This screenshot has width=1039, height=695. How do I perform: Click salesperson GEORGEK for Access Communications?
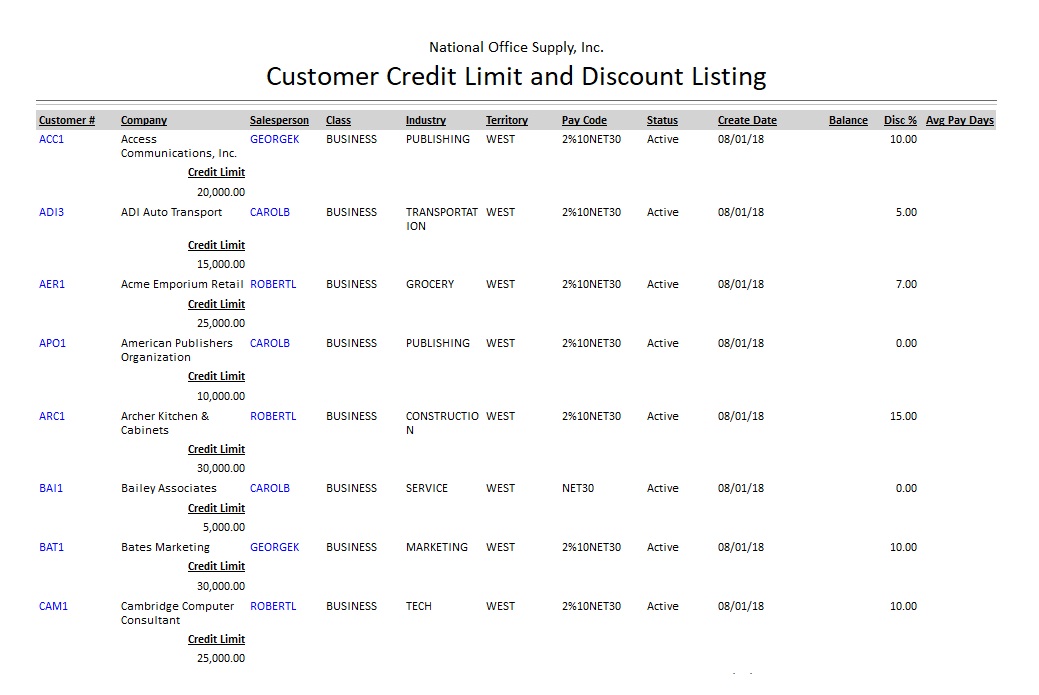(274, 140)
